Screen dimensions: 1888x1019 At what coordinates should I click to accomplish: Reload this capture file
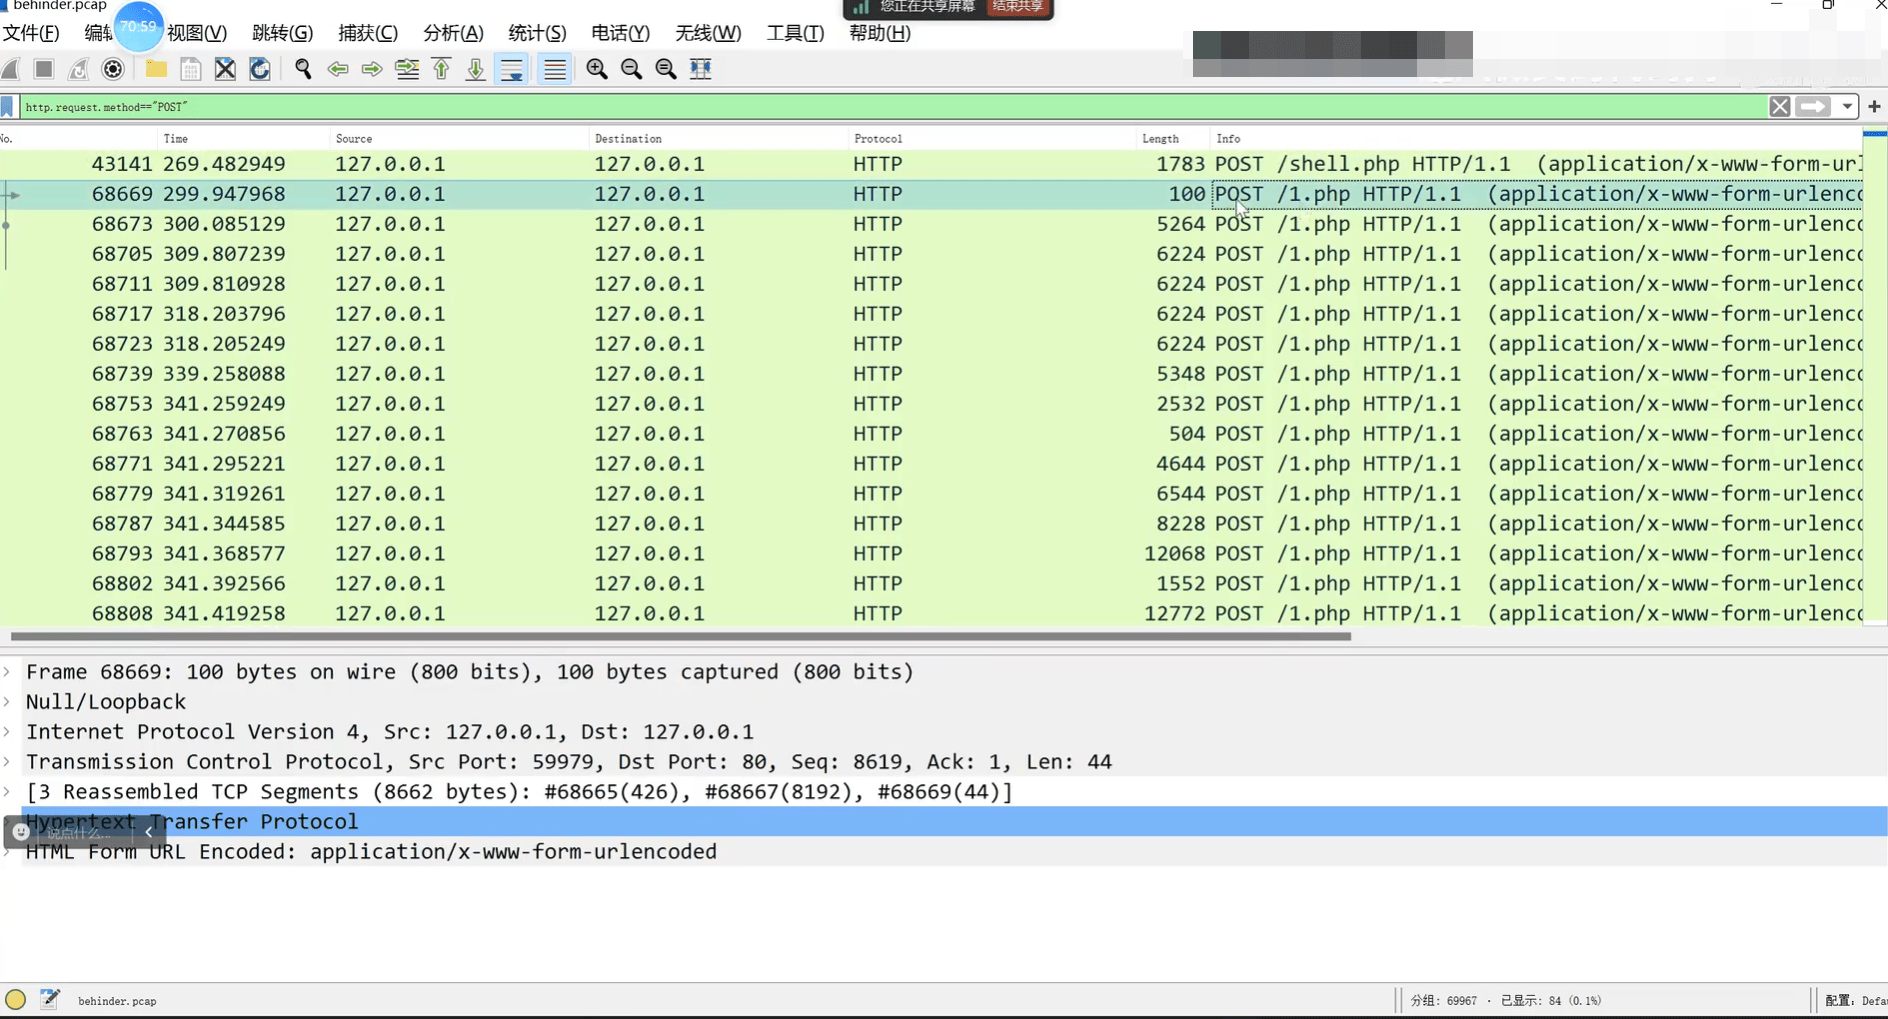(260, 69)
